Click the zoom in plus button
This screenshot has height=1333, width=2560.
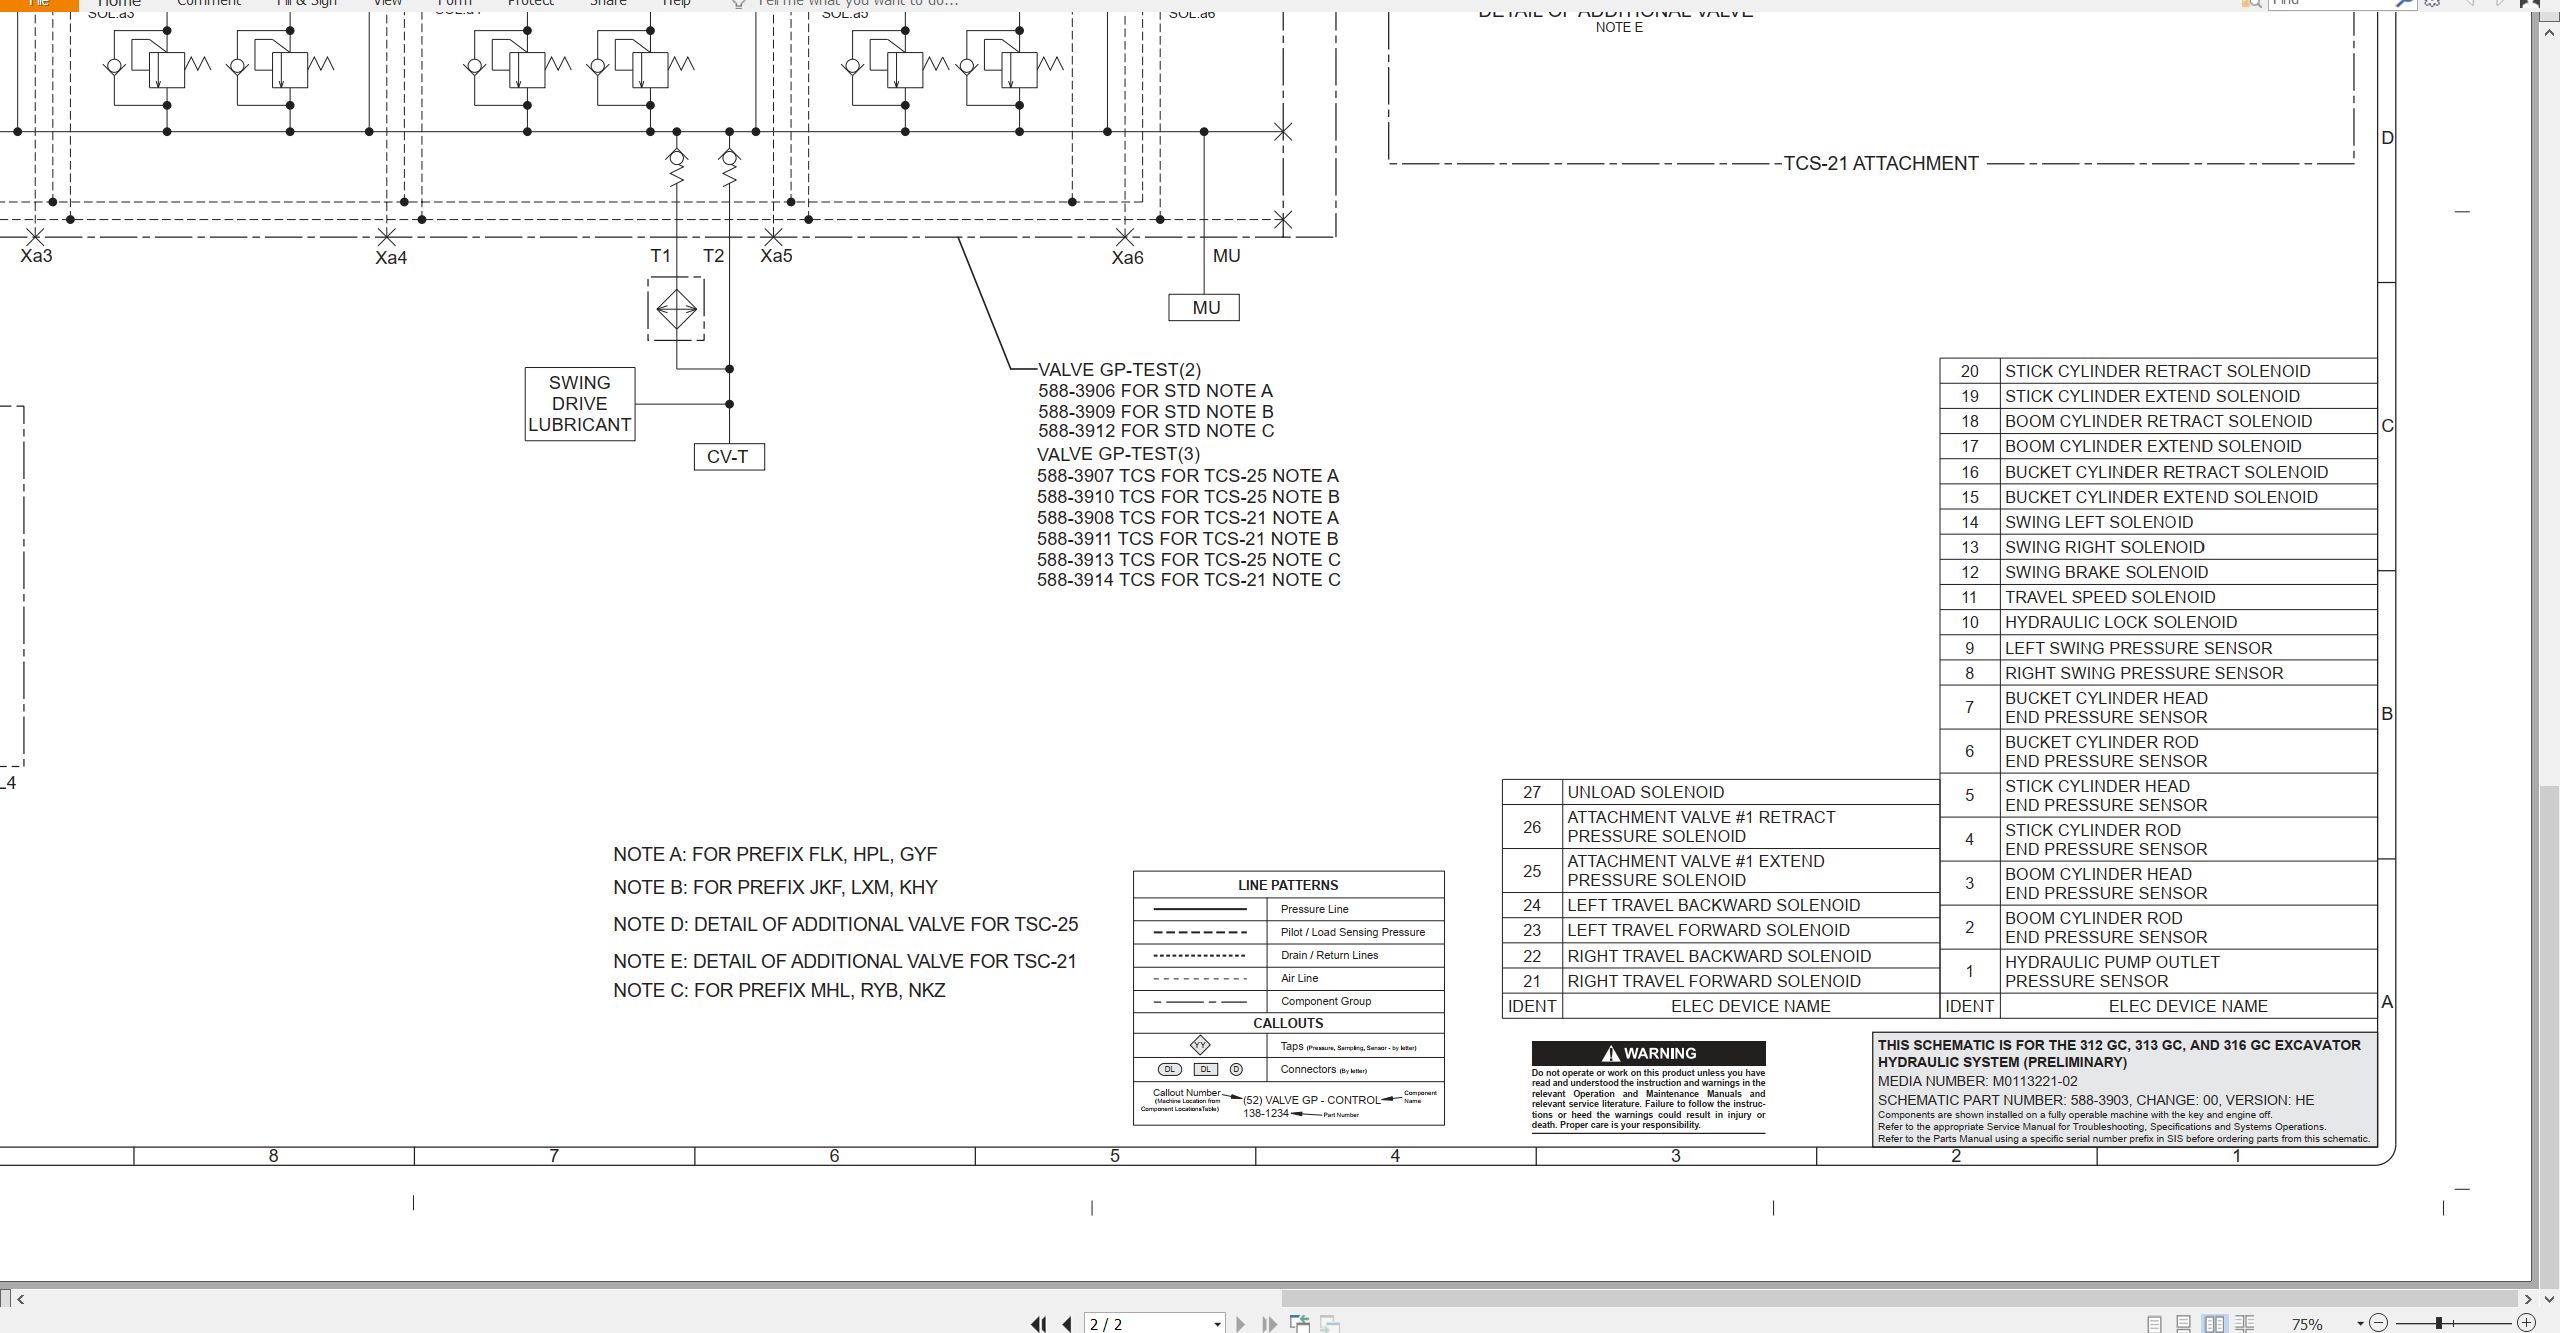tap(2526, 1323)
